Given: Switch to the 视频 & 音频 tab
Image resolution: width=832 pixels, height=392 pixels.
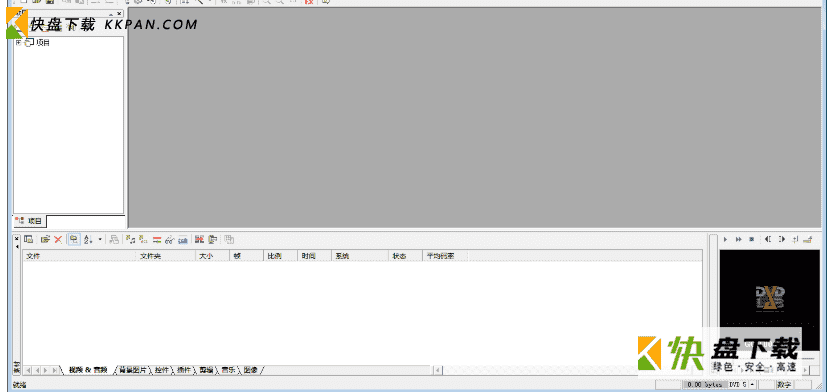Looking at the screenshot, I should click(88, 370).
